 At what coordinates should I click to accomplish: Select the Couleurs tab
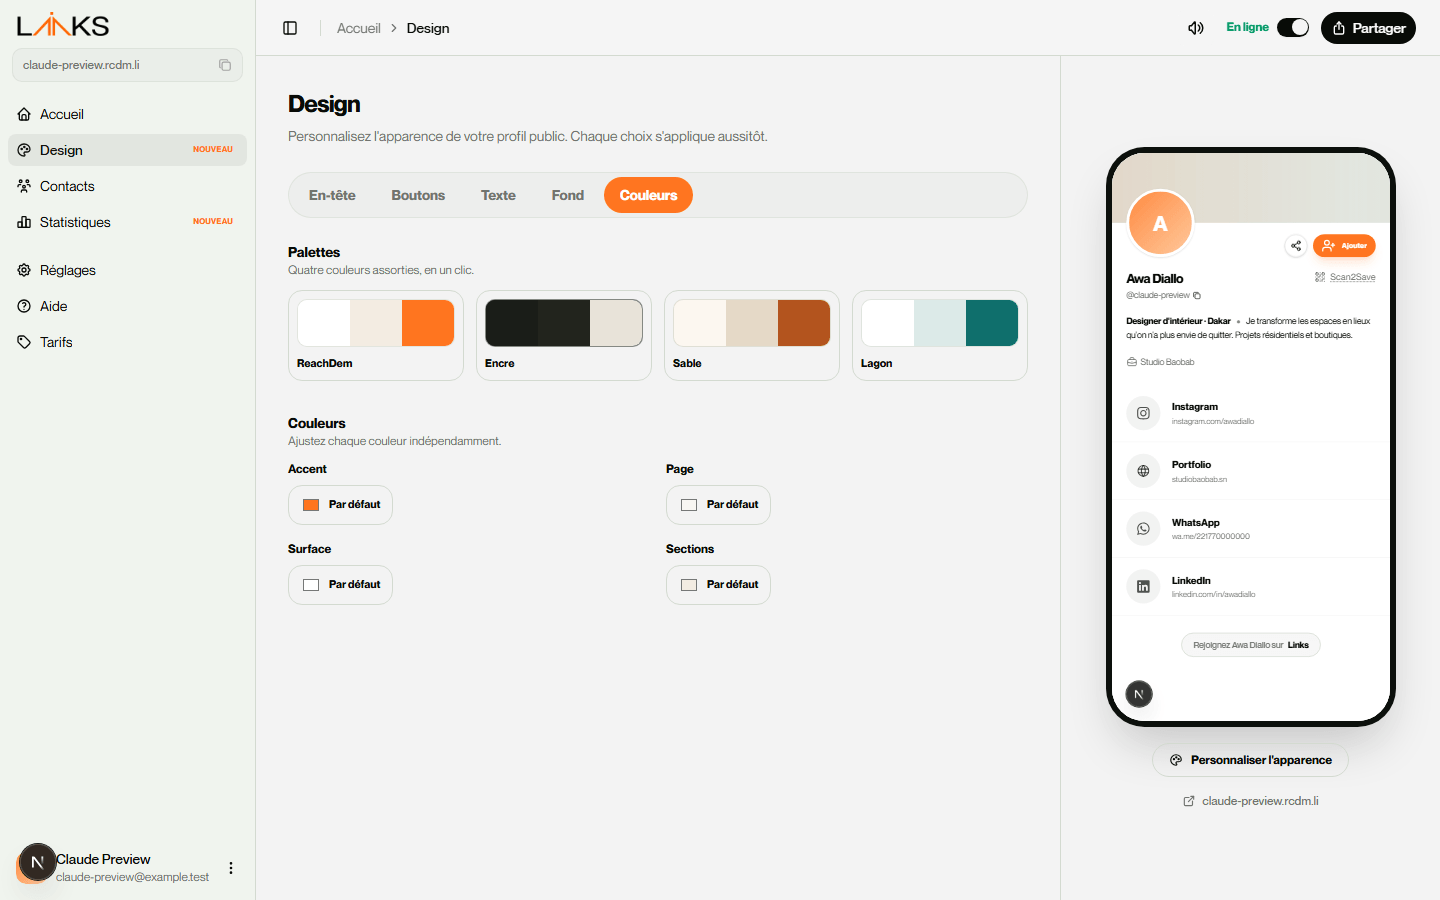click(x=648, y=195)
